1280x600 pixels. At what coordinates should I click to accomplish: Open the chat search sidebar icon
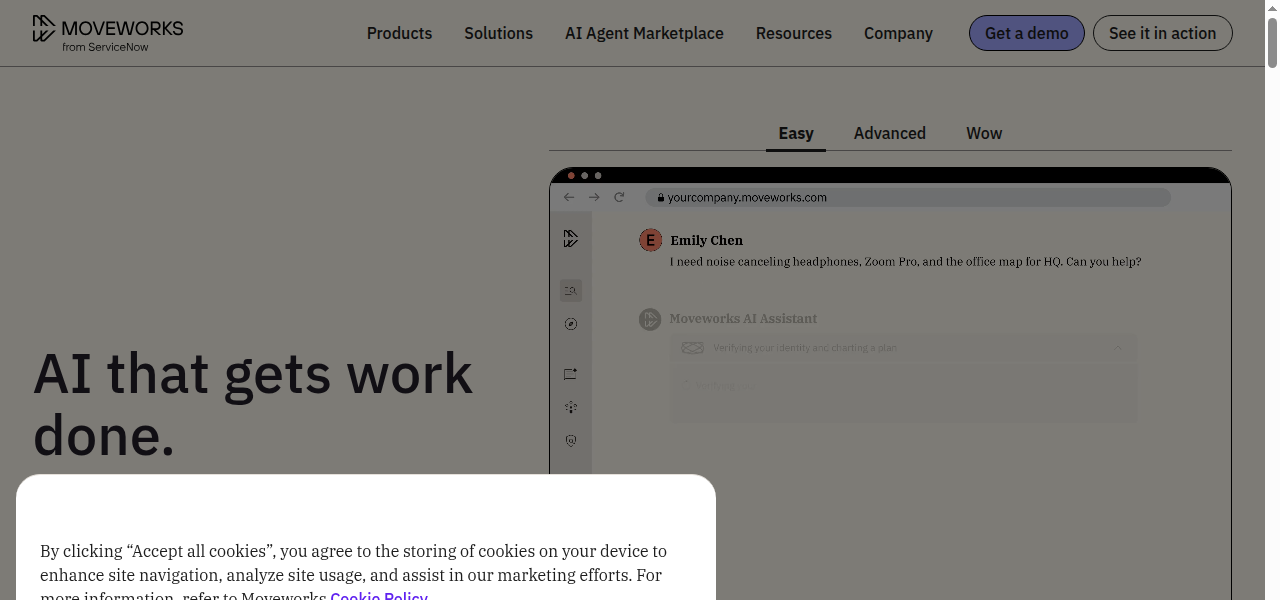click(x=570, y=290)
